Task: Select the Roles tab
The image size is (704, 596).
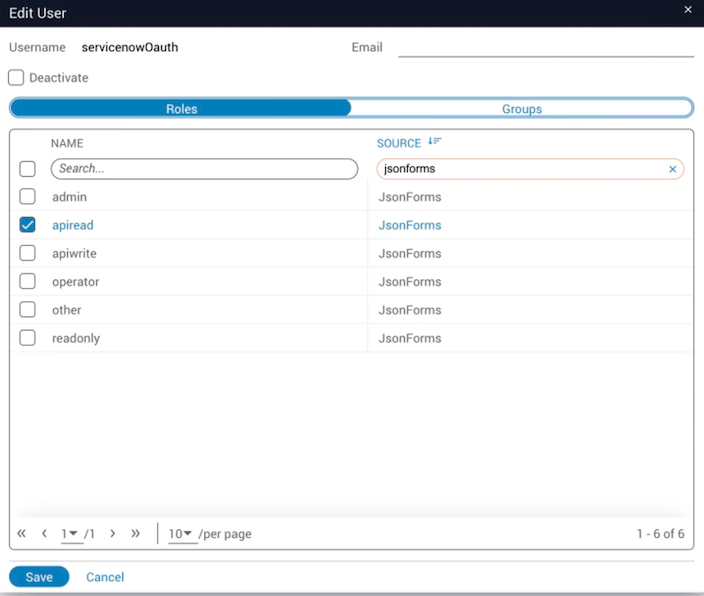Action: 181,109
